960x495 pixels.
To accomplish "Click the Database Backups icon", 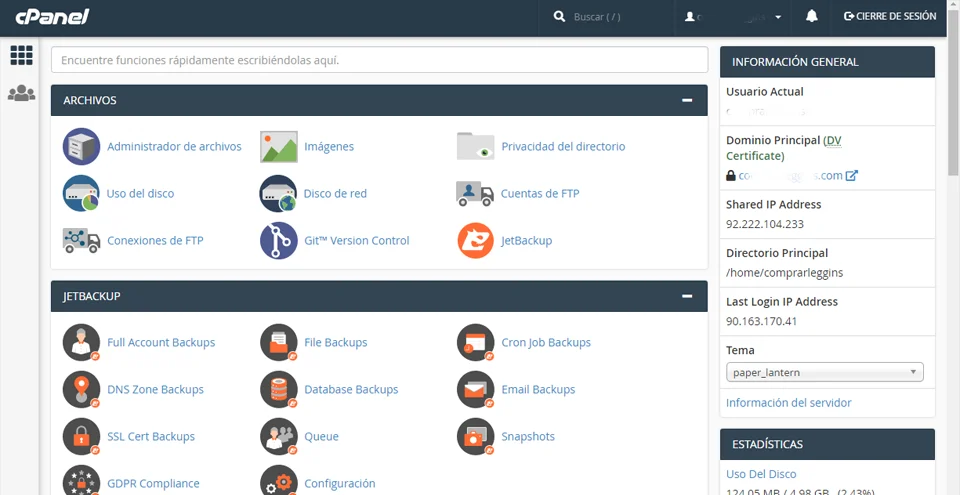I will [x=279, y=390].
